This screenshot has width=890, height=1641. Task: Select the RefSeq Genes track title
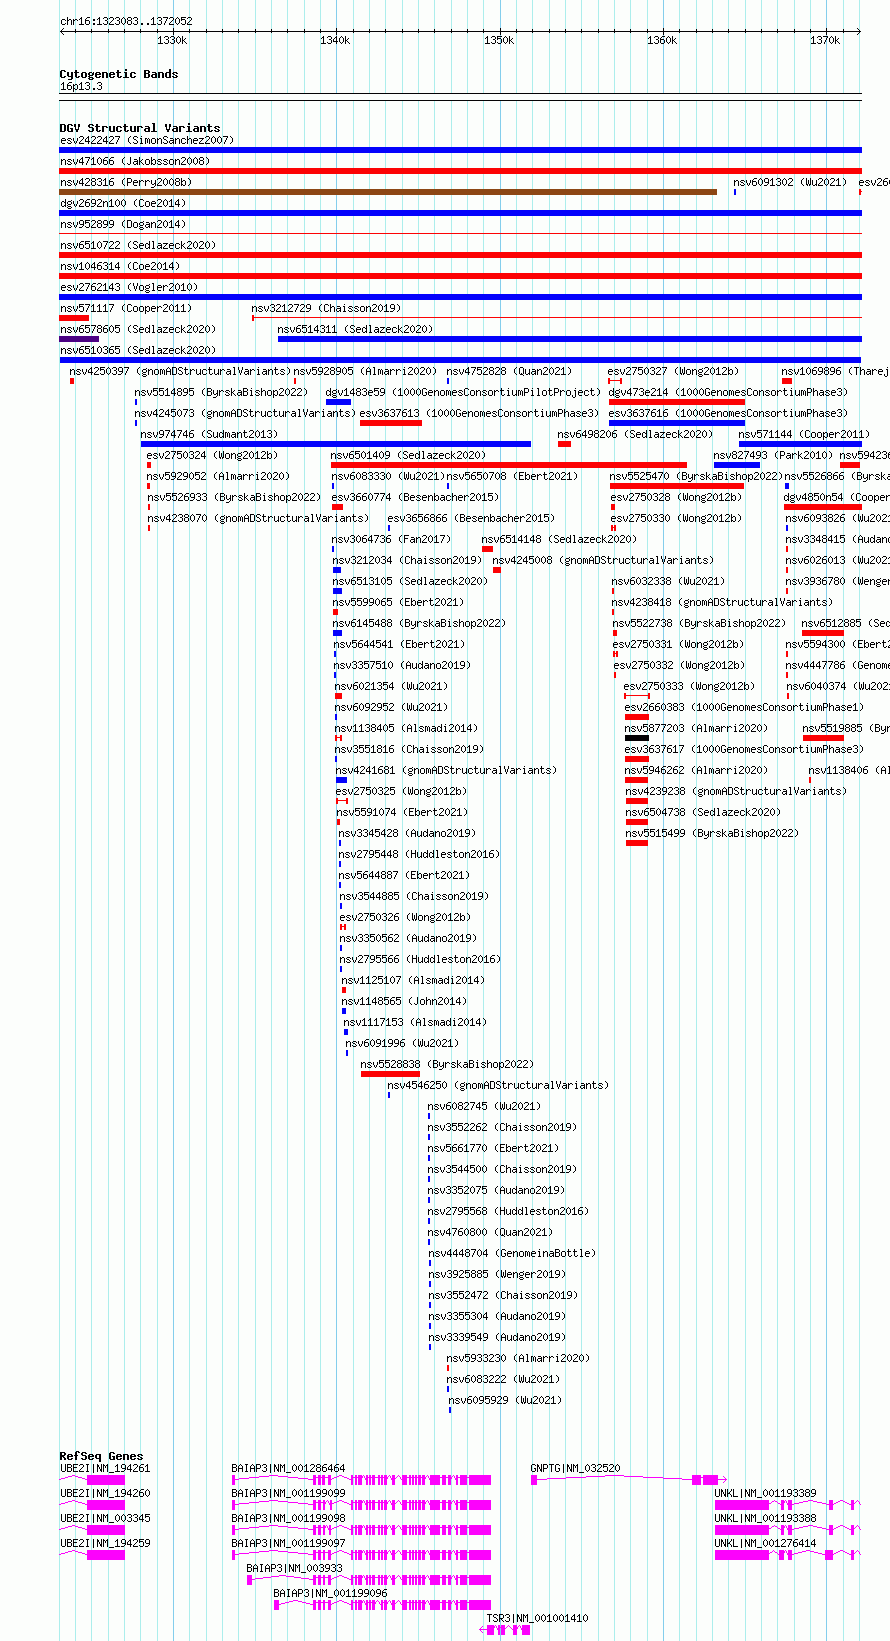pos(101,1456)
